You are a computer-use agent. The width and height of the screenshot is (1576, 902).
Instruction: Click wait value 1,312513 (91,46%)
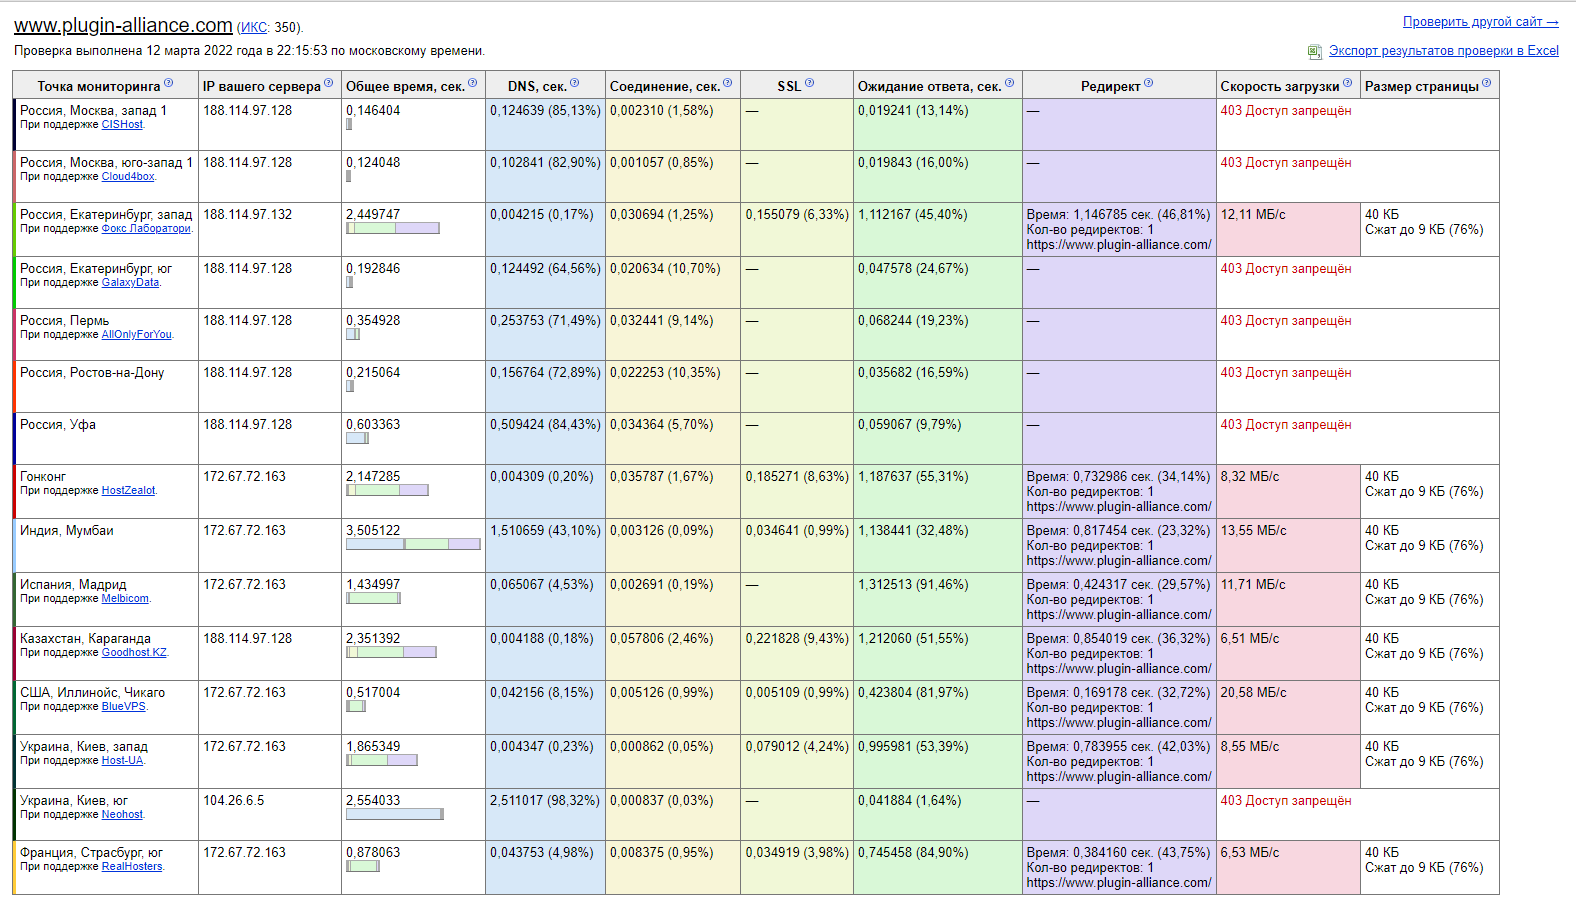[913, 584]
